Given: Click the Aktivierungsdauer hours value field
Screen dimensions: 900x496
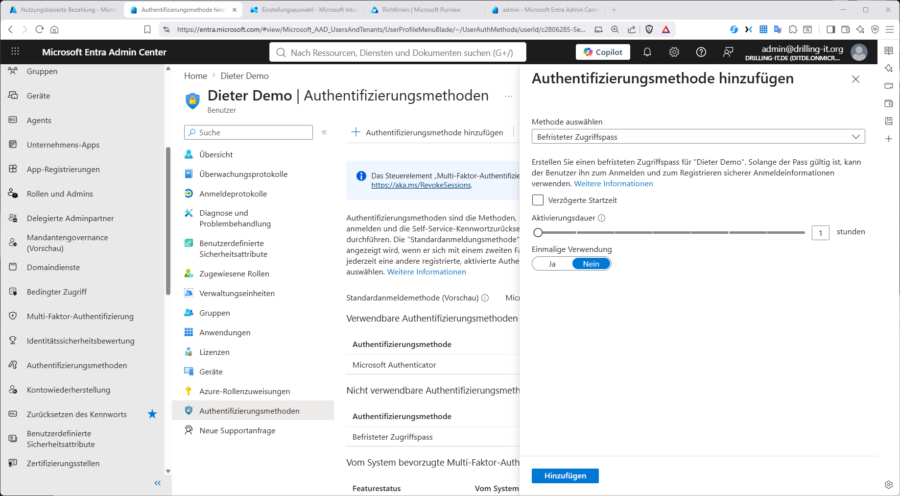Looking at the screenshot, I should (x=820, y=232).
